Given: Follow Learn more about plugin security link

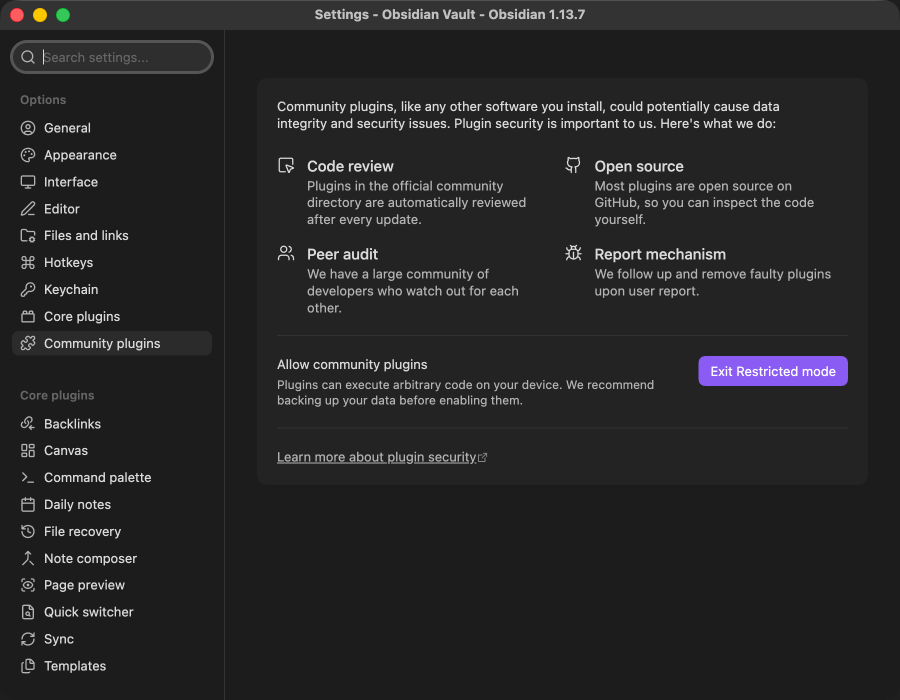Looking at the screenshot, I should [377, 457].
